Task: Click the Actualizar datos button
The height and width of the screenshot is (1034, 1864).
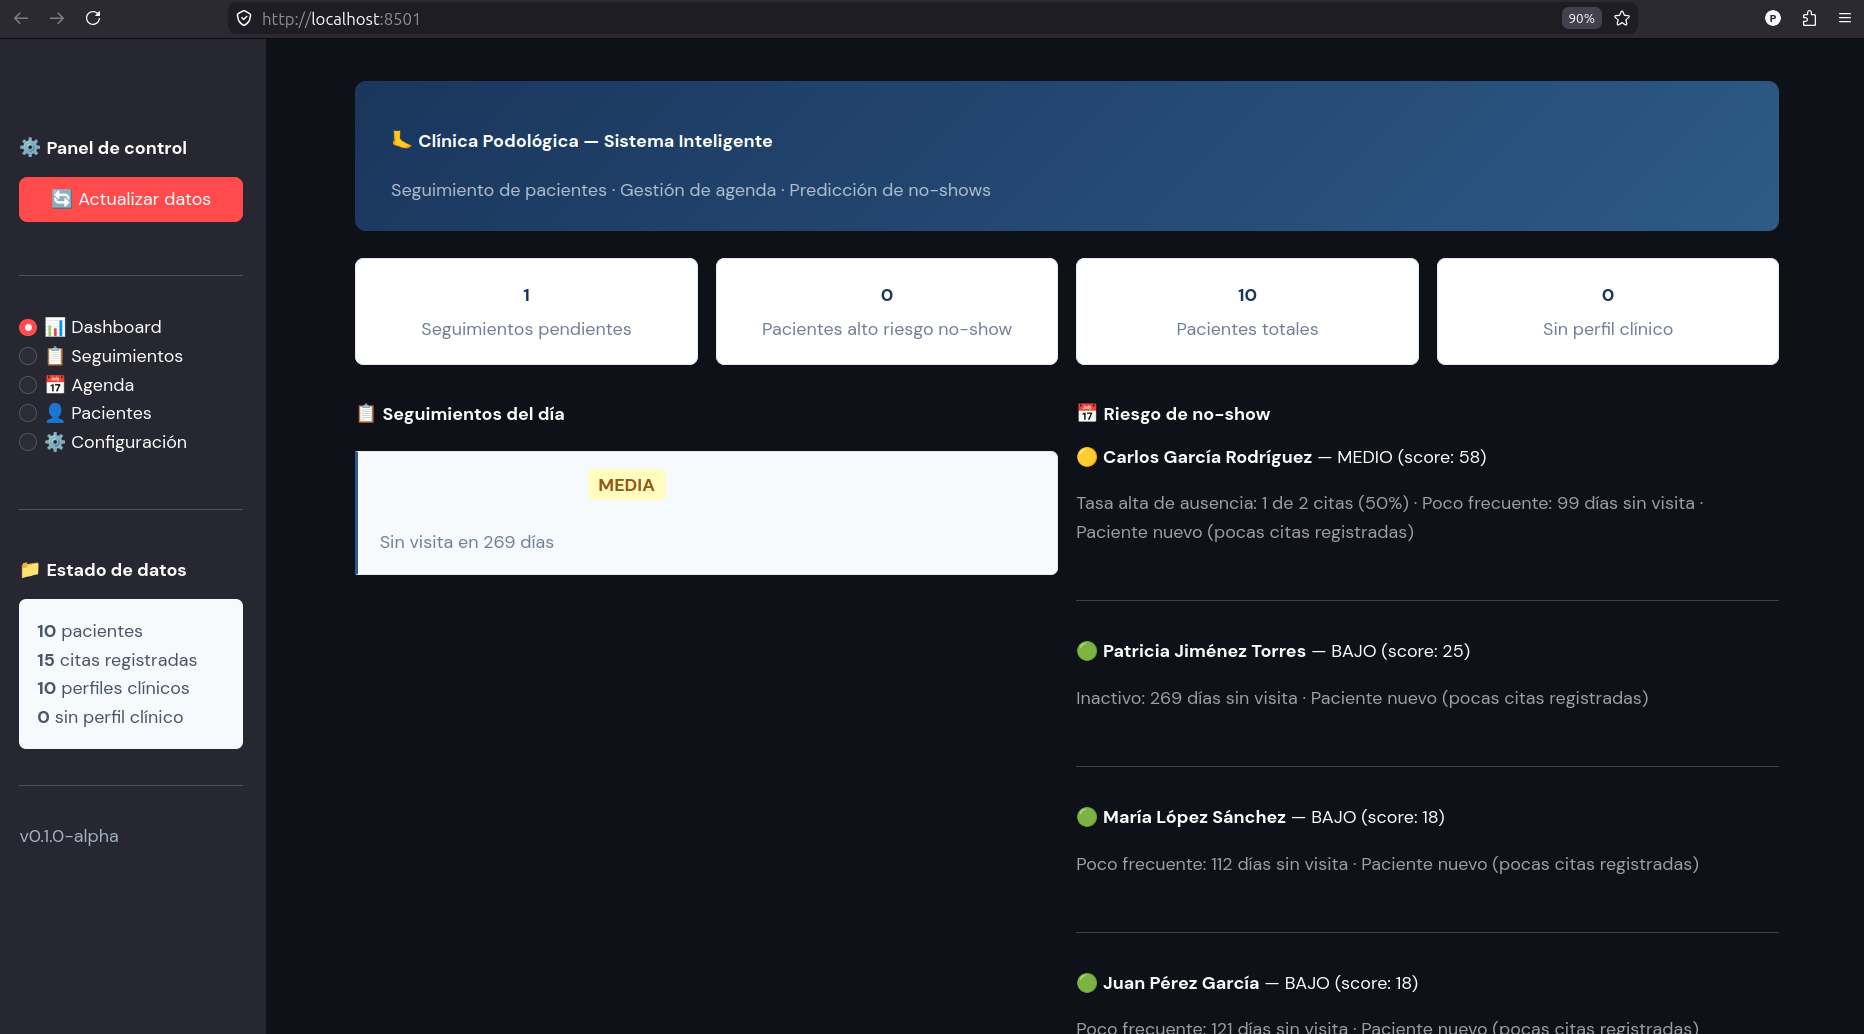Action: click(131, 199)
